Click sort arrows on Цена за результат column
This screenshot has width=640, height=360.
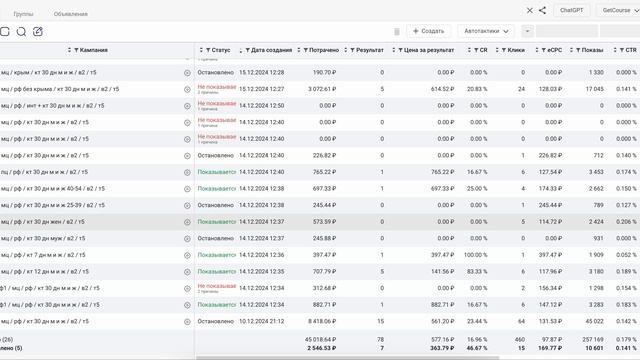[x=393, y=50]
